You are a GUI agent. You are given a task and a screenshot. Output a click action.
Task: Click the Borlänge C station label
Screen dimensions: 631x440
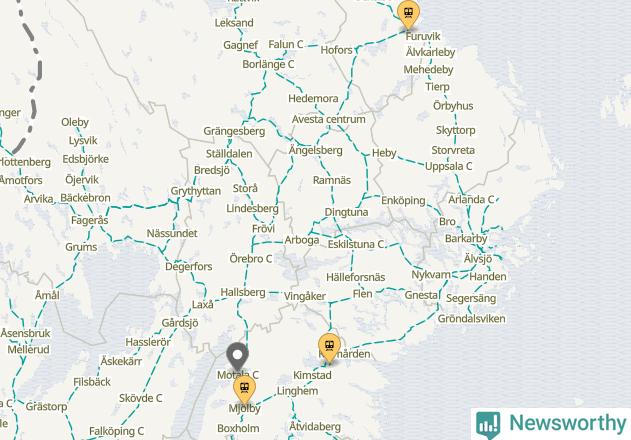click(268, 64)
